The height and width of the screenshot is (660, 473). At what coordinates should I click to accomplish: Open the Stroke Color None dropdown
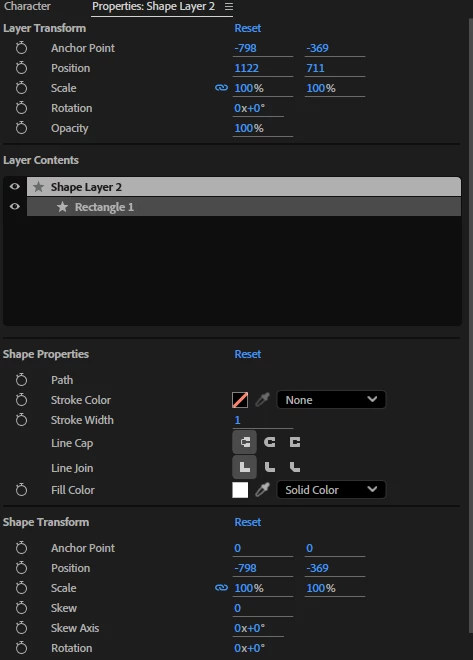pos(331,400)
